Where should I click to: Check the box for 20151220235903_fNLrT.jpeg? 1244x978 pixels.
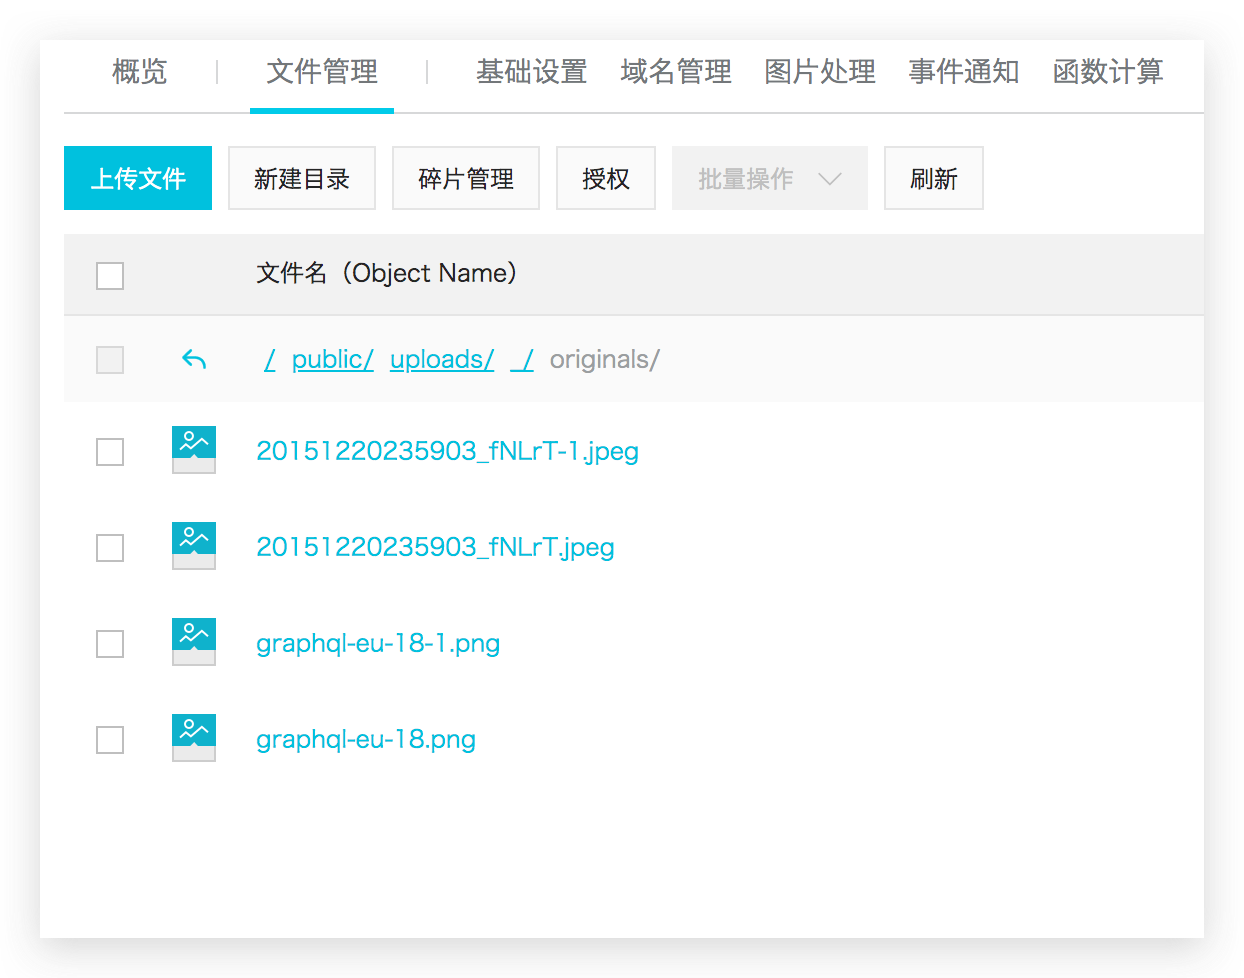click(x=110, y=548)
